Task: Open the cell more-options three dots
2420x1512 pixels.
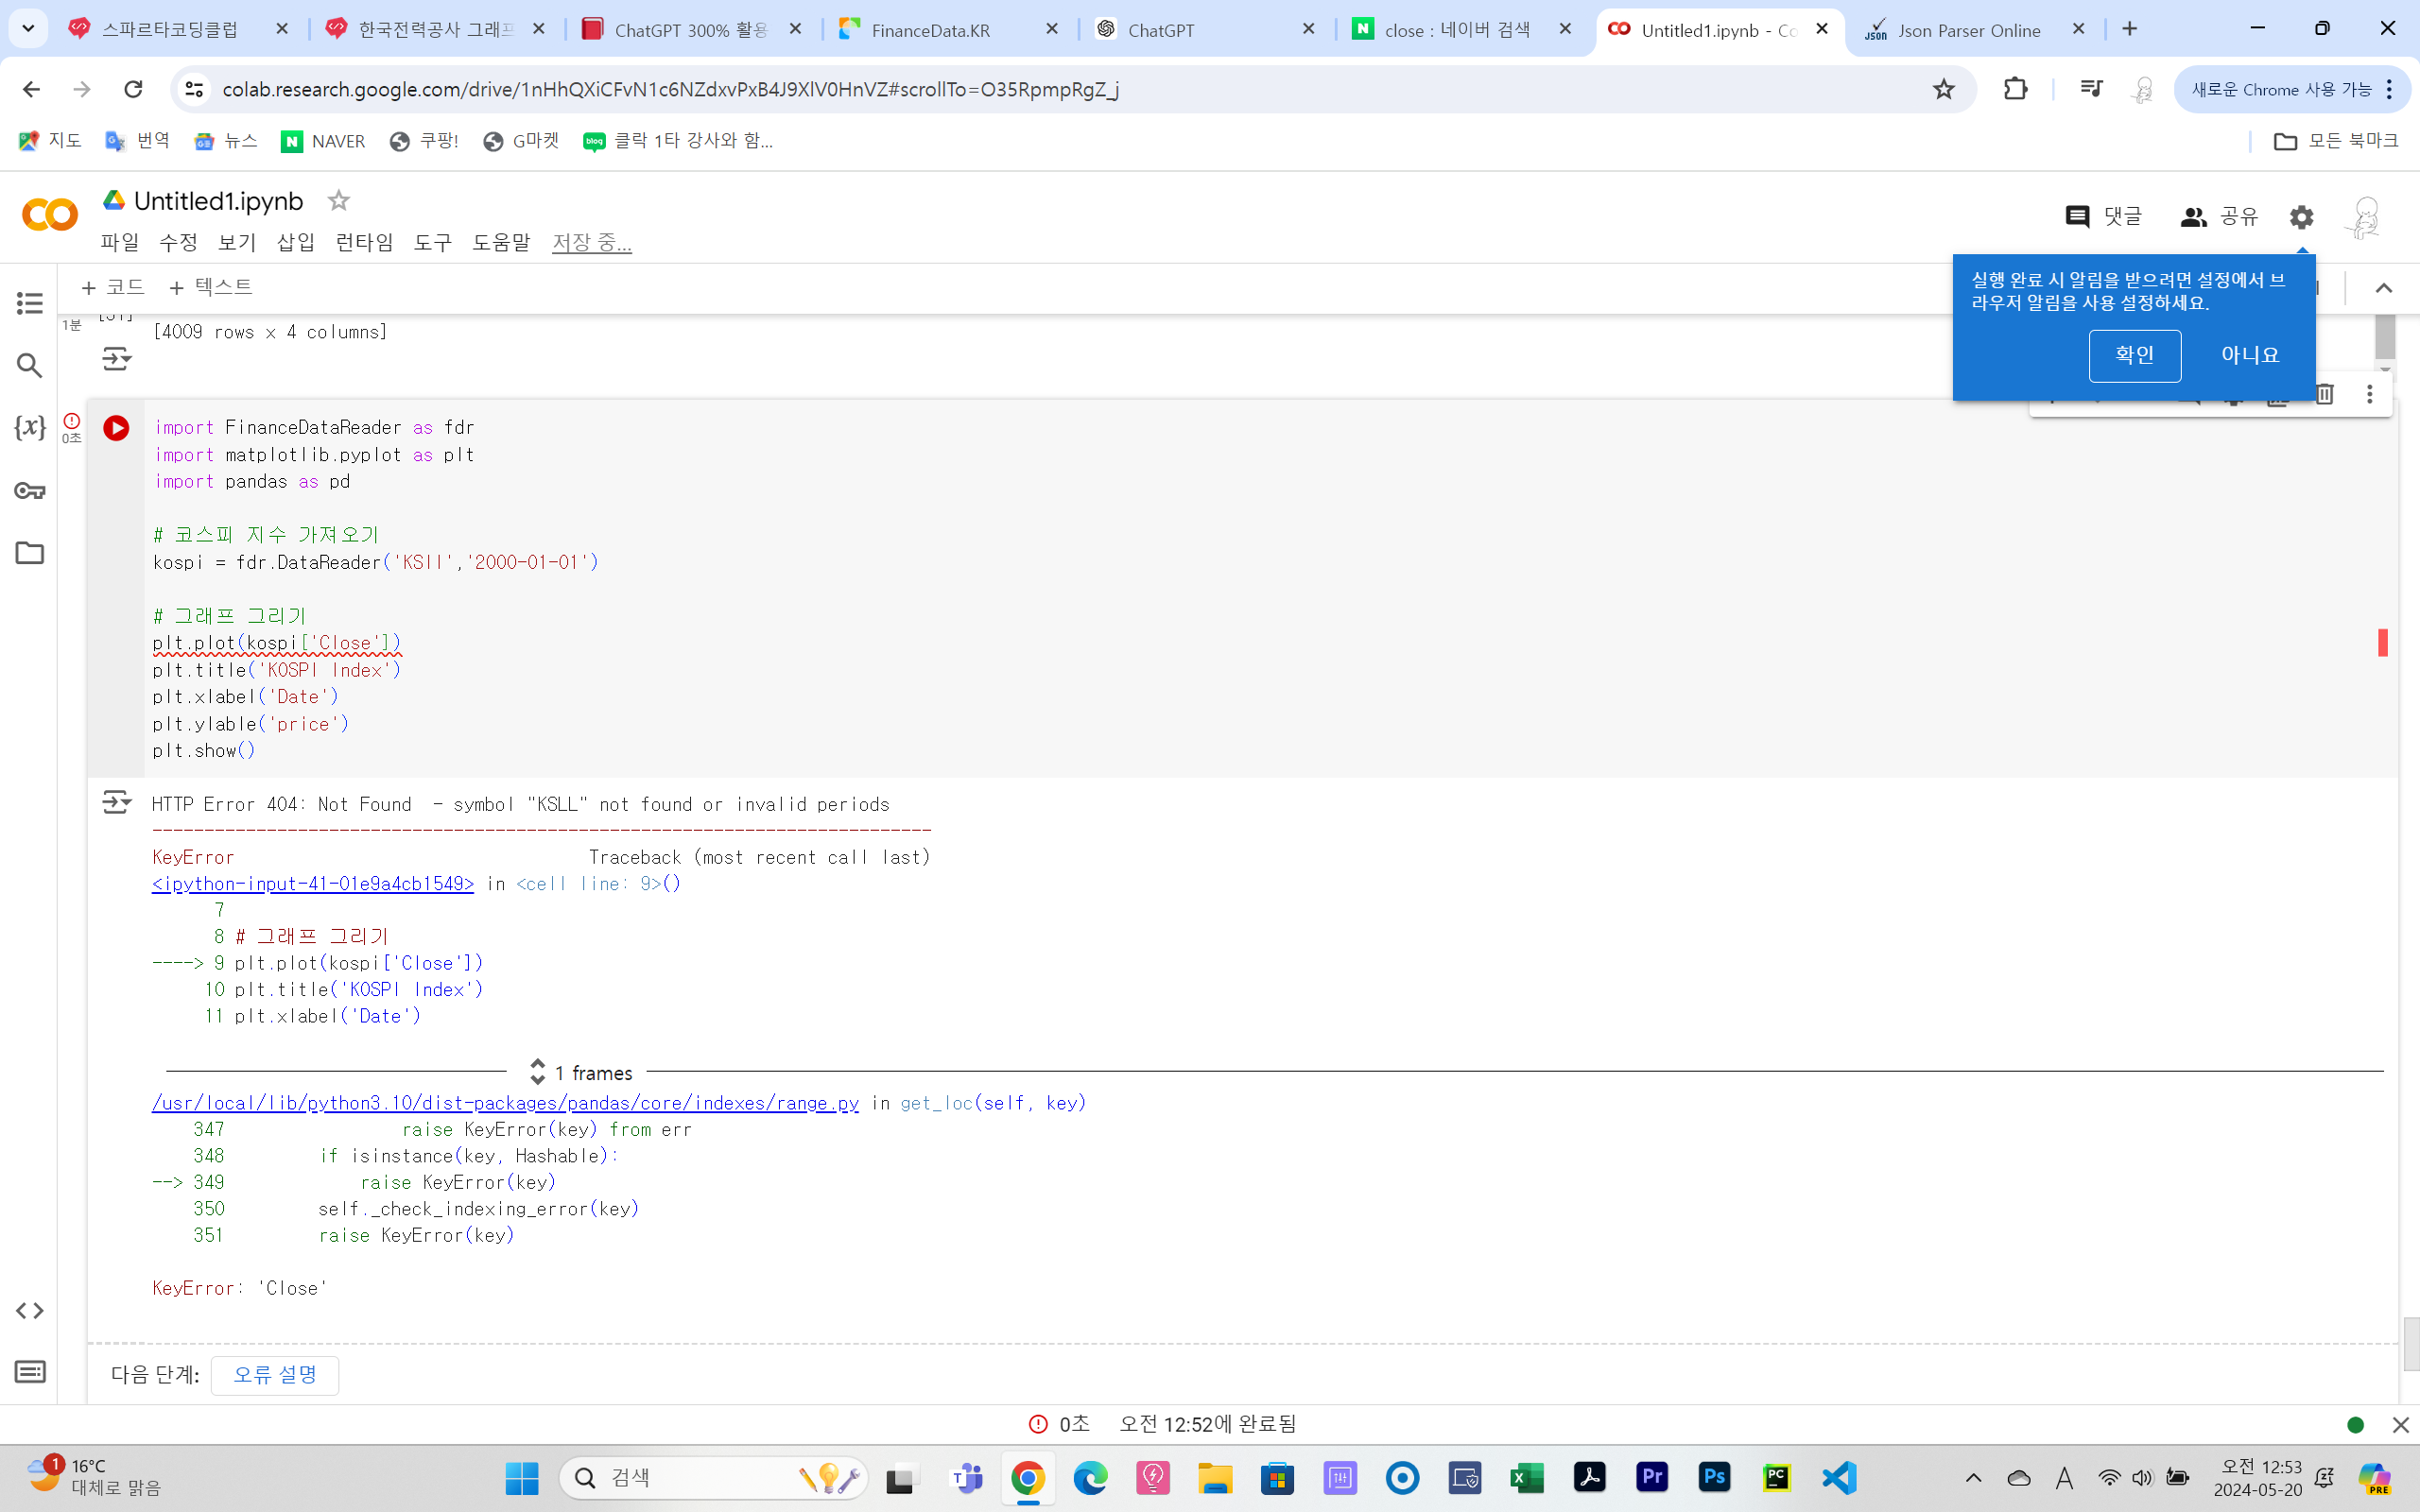Action: pos(2369,394)
